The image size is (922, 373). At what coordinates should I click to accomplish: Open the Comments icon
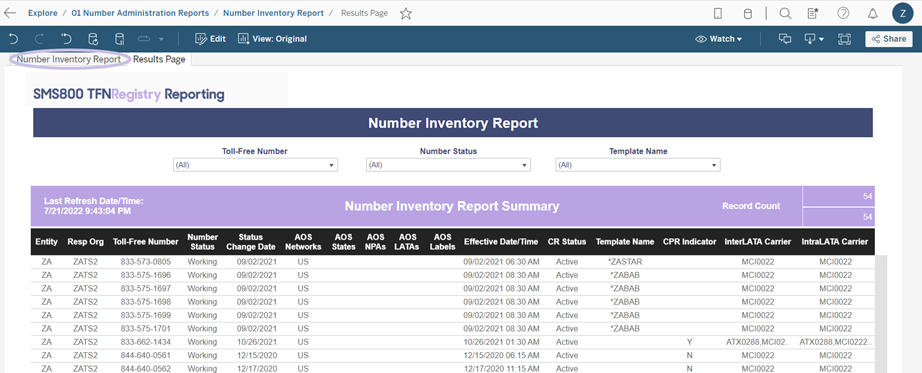point(785,39)
